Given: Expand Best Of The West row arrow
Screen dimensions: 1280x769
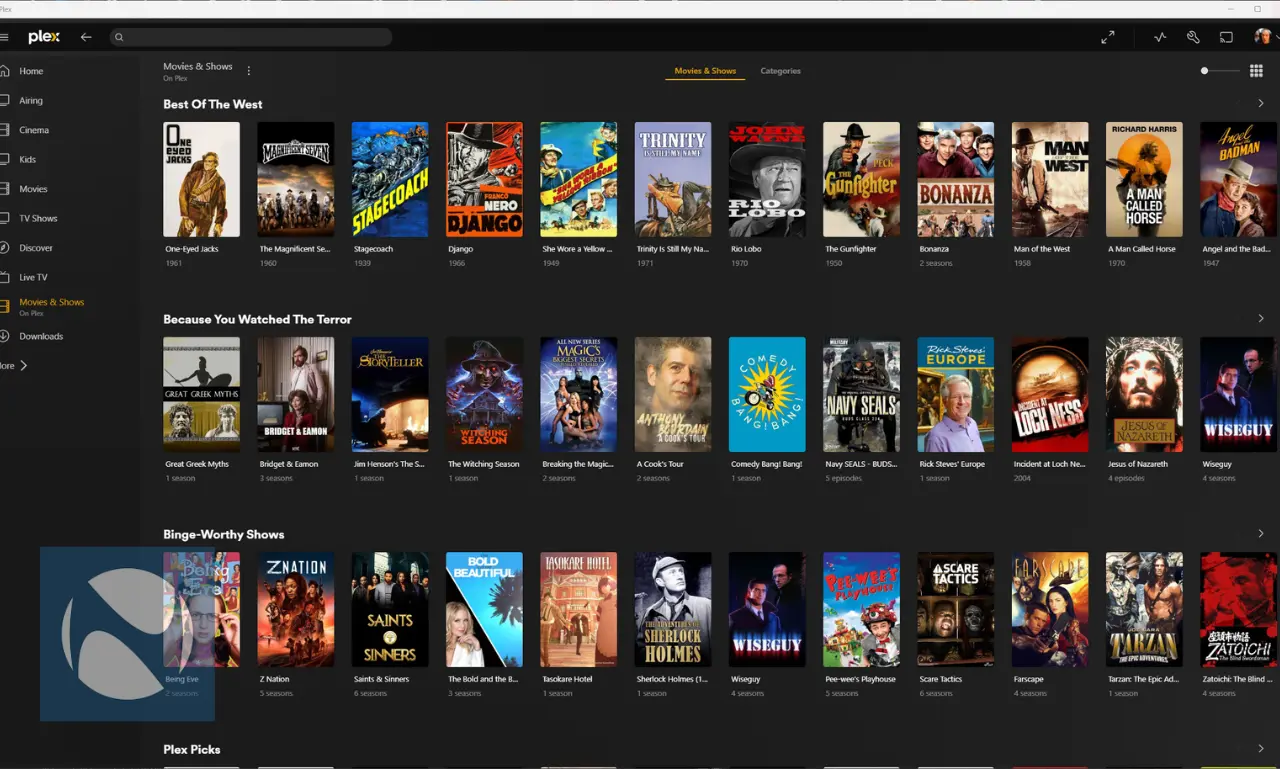Looking at the screenshot, I should click(1260, 104).
